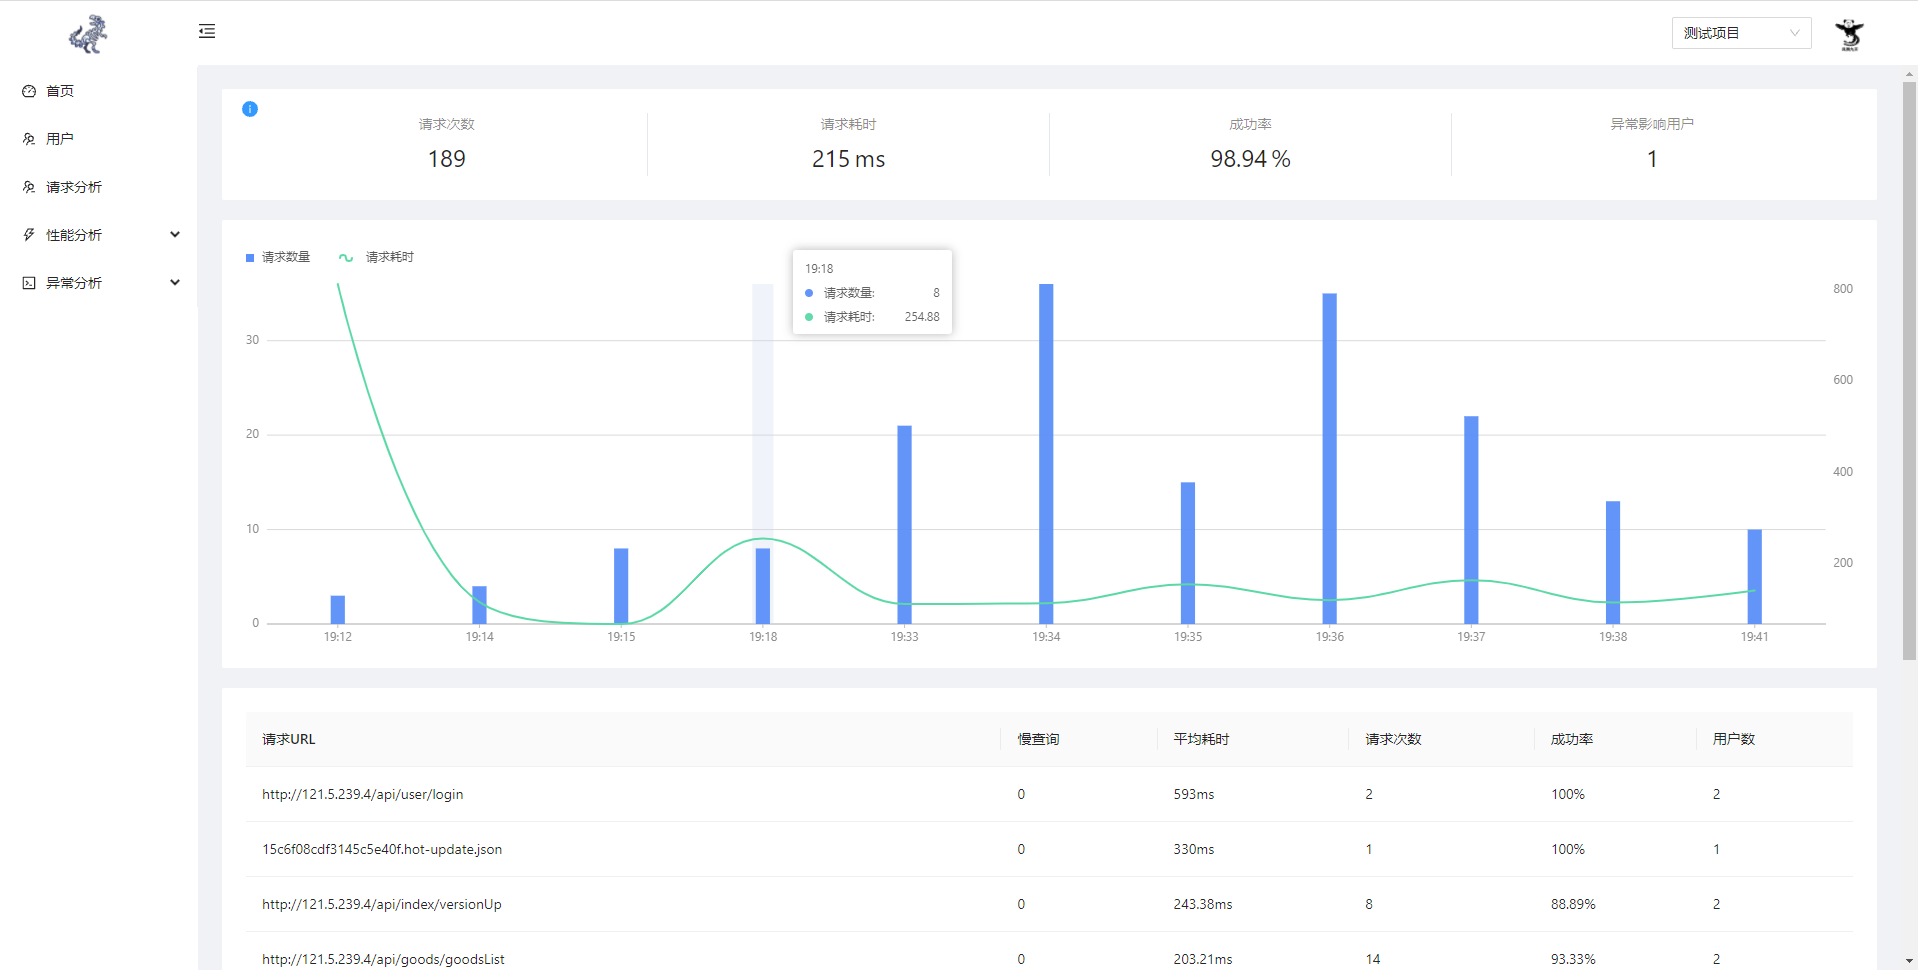Click the 请求分析 menu icon
This screenshot has width=1918, height=970.
pyautogui.click(x=29, y=187)
